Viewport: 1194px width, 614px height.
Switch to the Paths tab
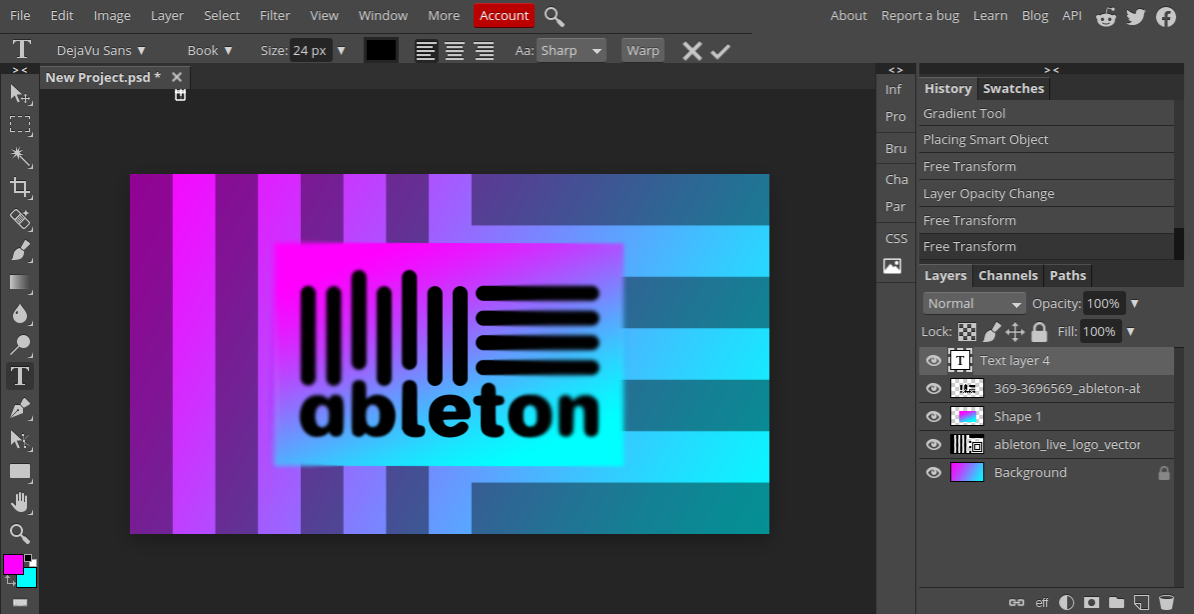[1068, 276]
